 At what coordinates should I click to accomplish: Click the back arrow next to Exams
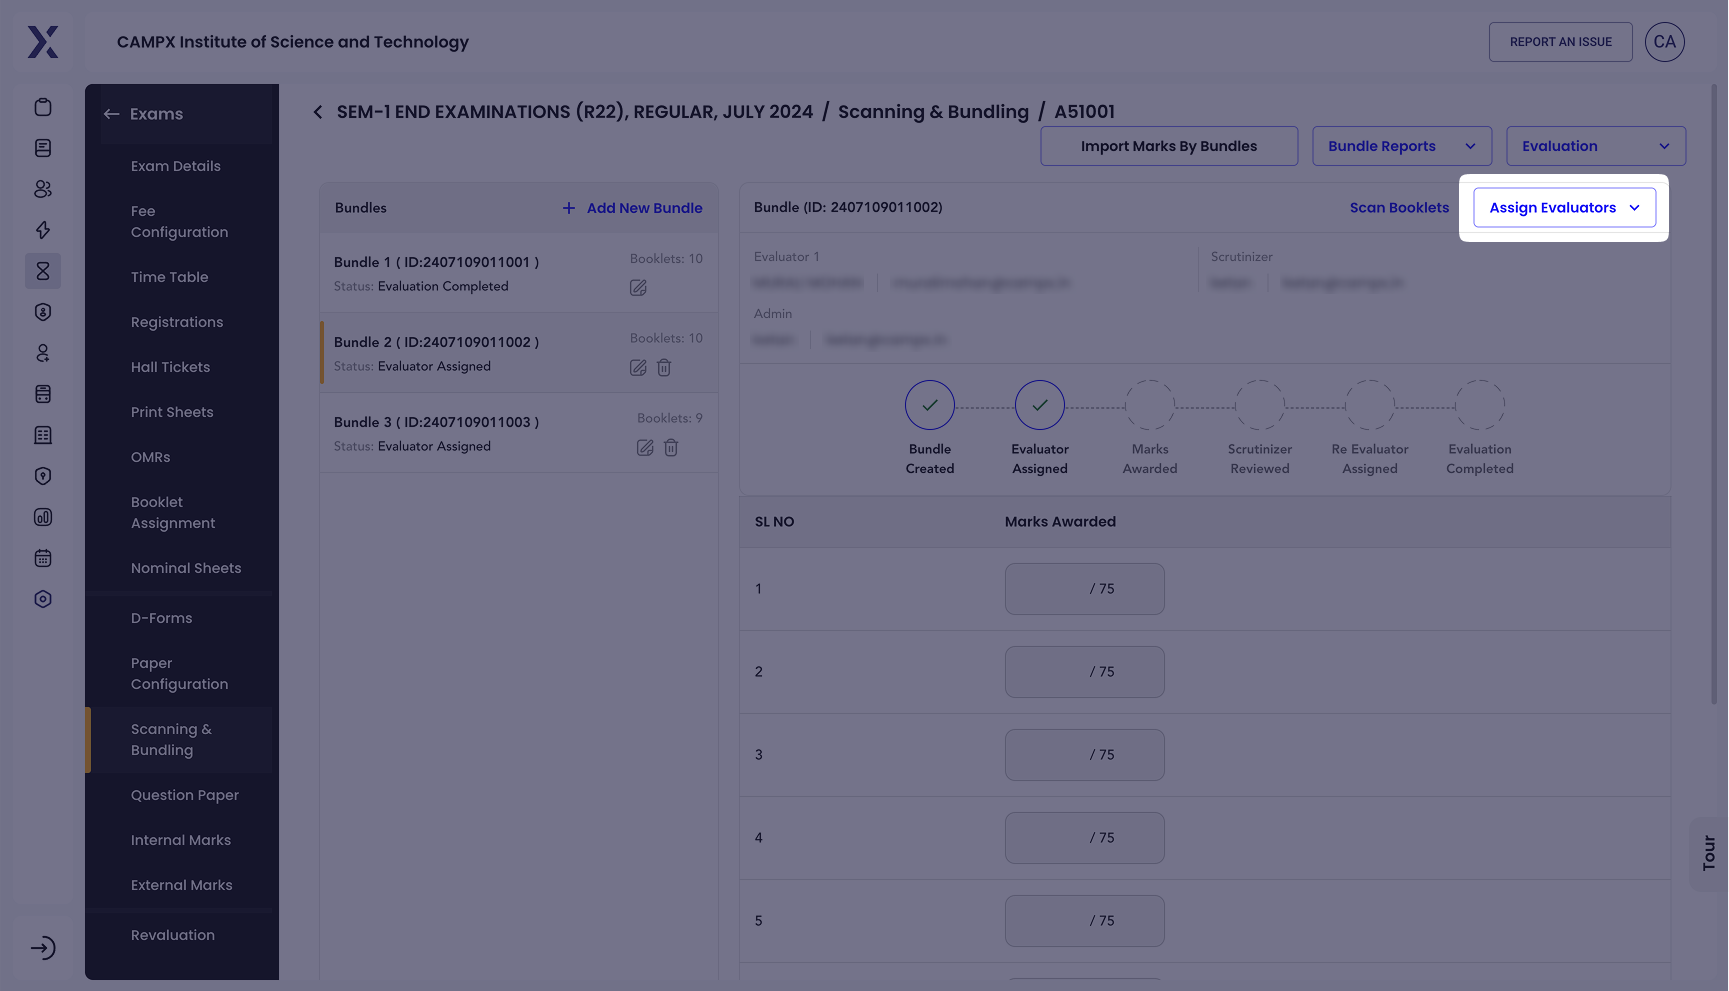click(x=111, y=114)
